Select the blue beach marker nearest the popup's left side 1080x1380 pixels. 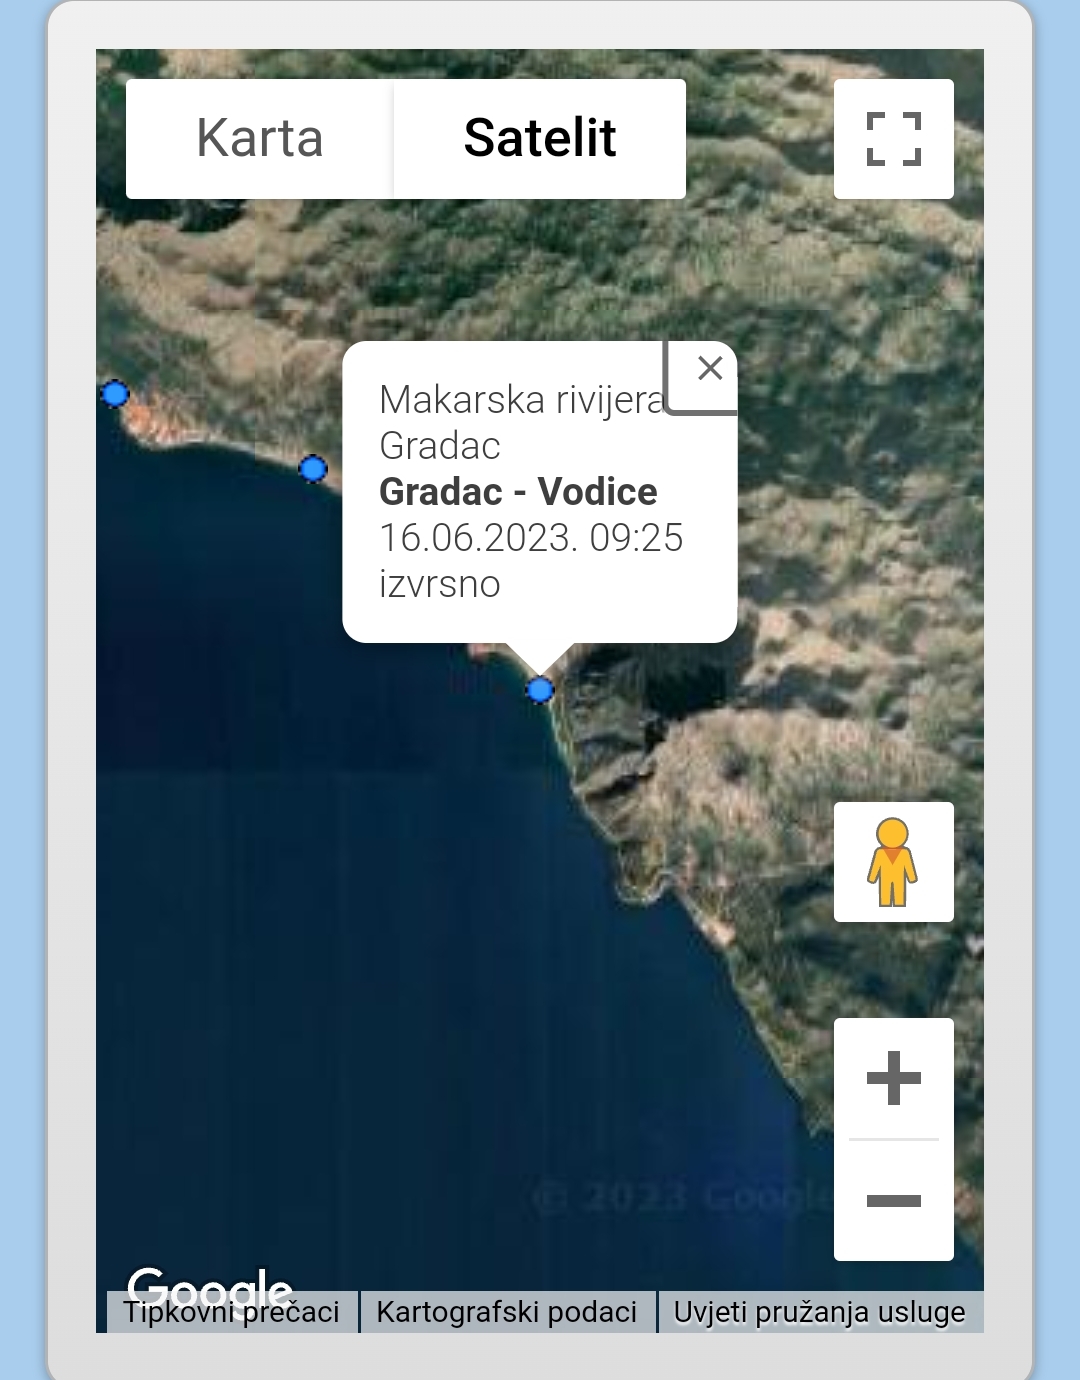[313, 468]
